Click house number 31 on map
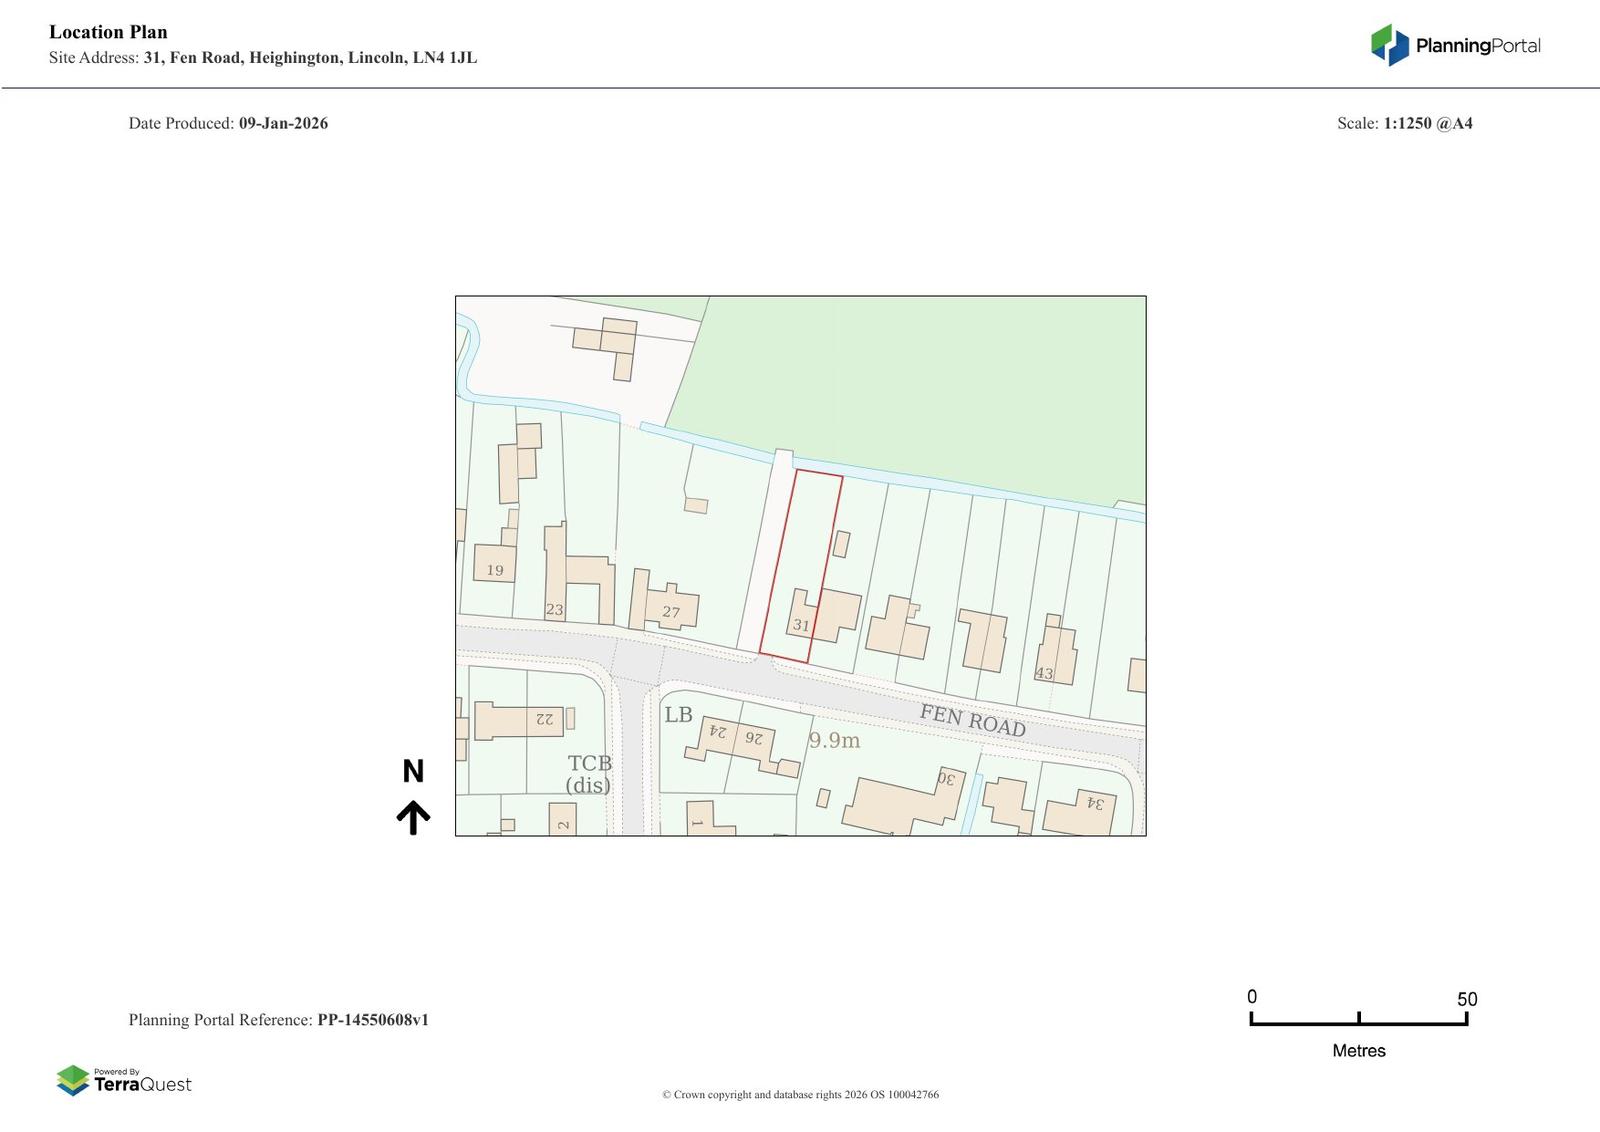Screen dimensions: 1600x1132 coord(801,625)
